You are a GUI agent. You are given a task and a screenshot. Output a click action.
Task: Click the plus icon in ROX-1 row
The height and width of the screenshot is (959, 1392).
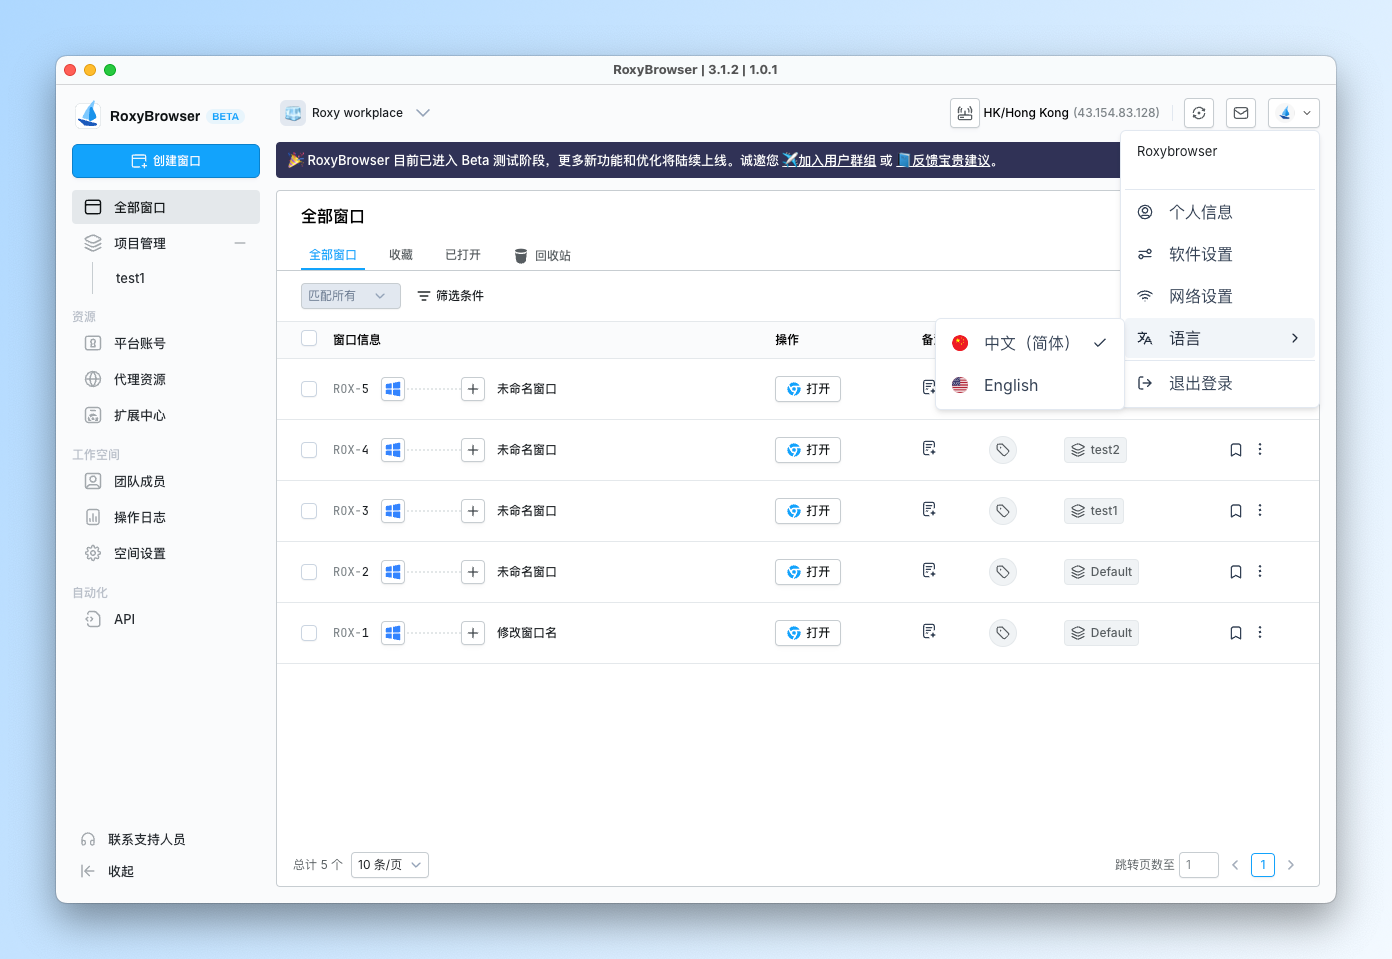point(473,633)
